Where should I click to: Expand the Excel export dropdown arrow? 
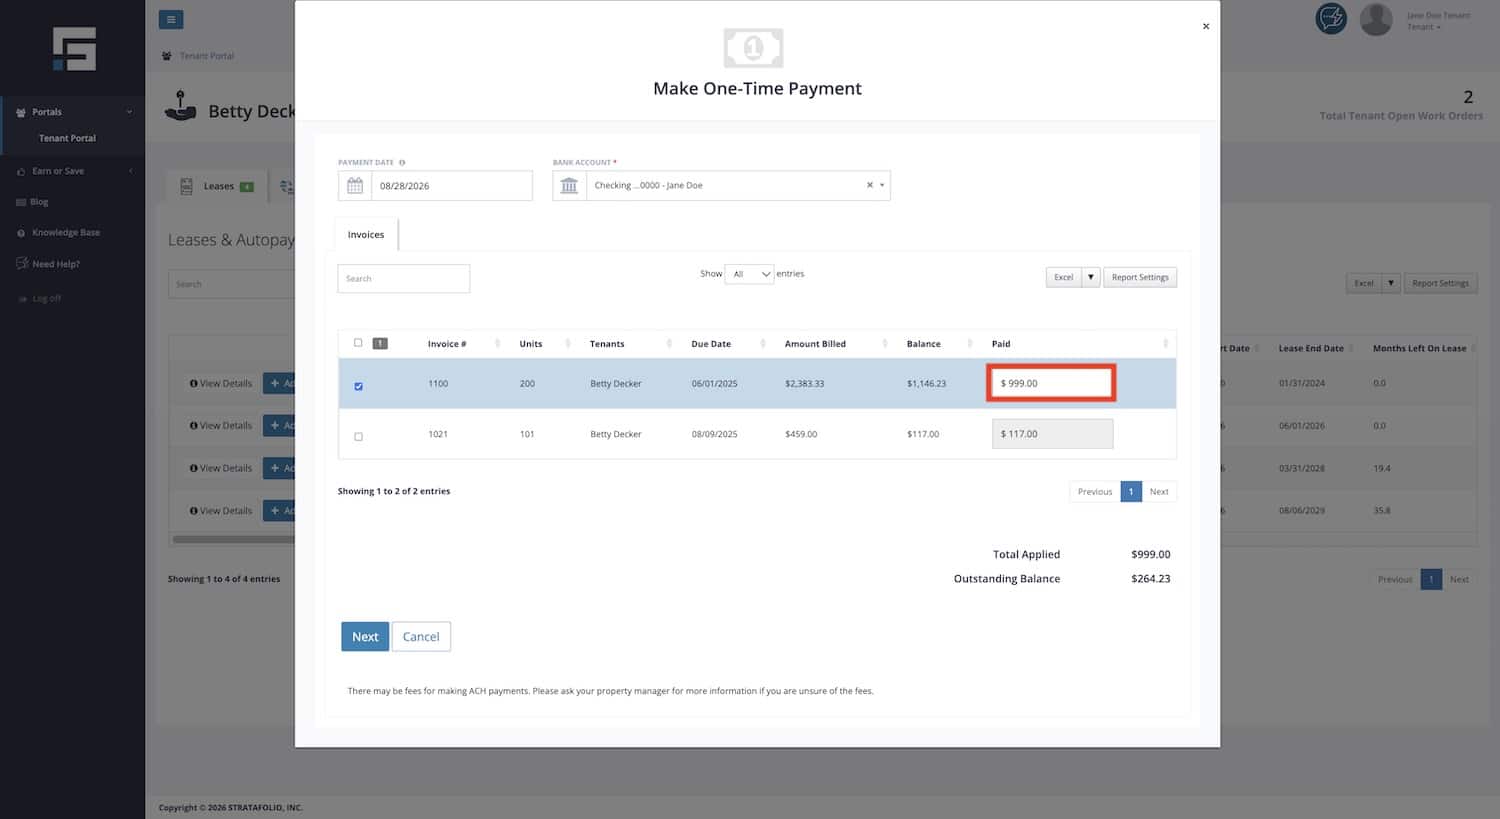click(x=1091, y=277)
